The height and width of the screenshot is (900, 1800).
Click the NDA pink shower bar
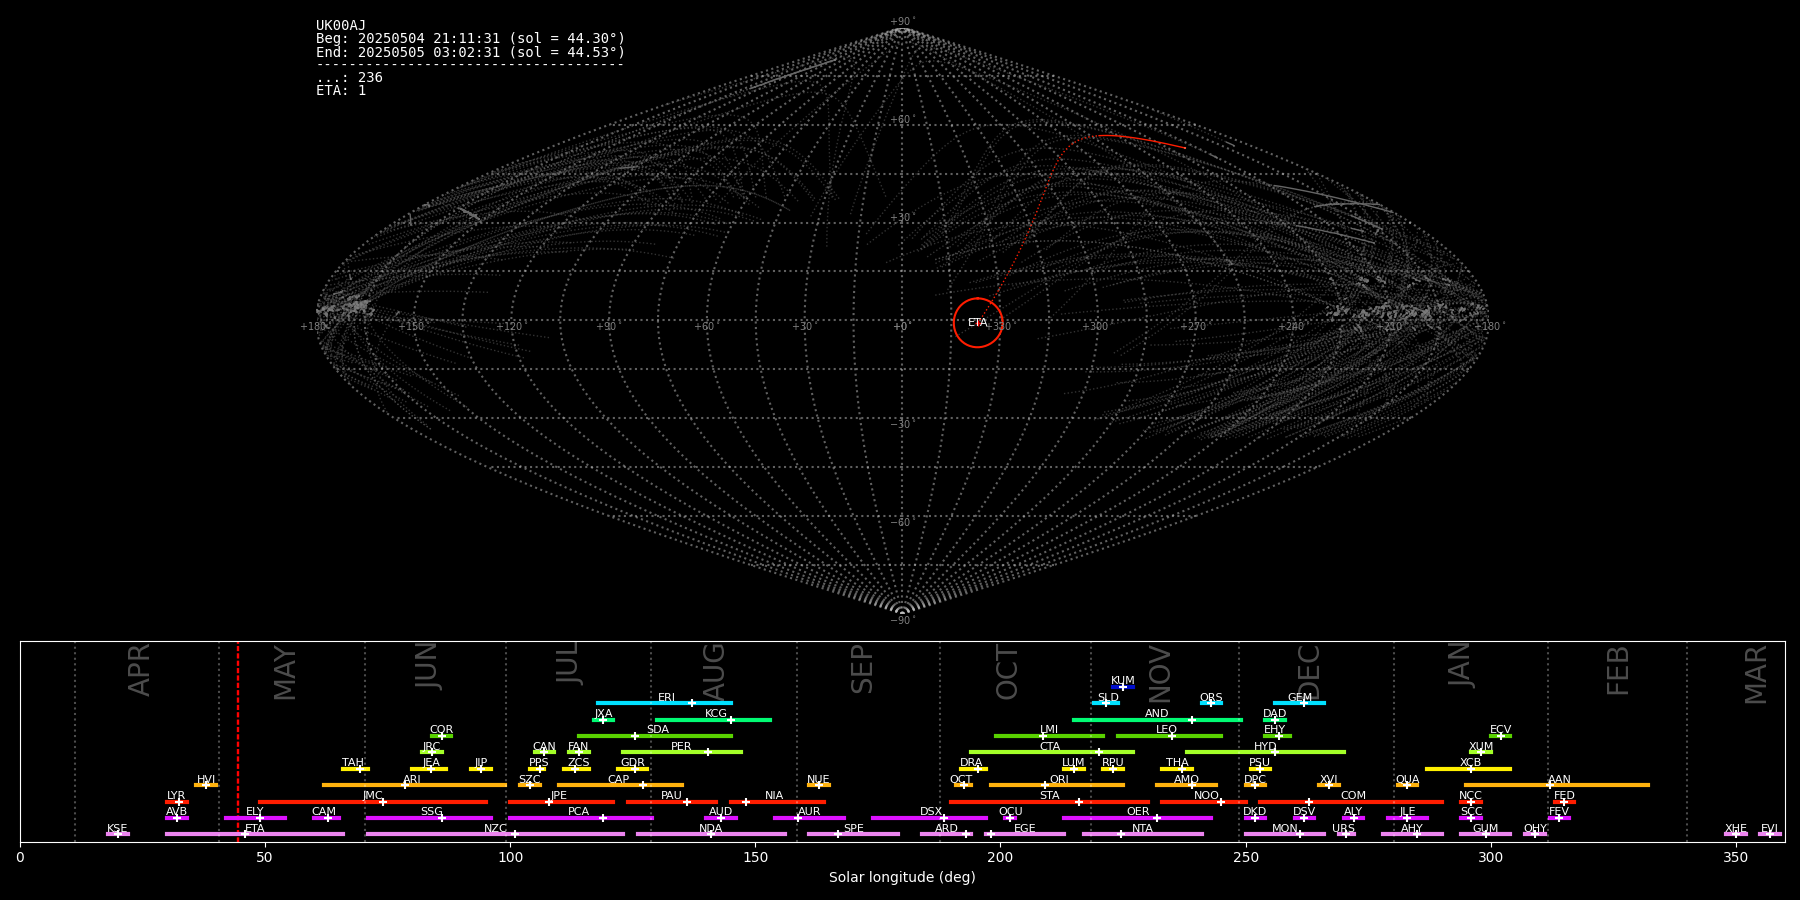tap(711, 834)
